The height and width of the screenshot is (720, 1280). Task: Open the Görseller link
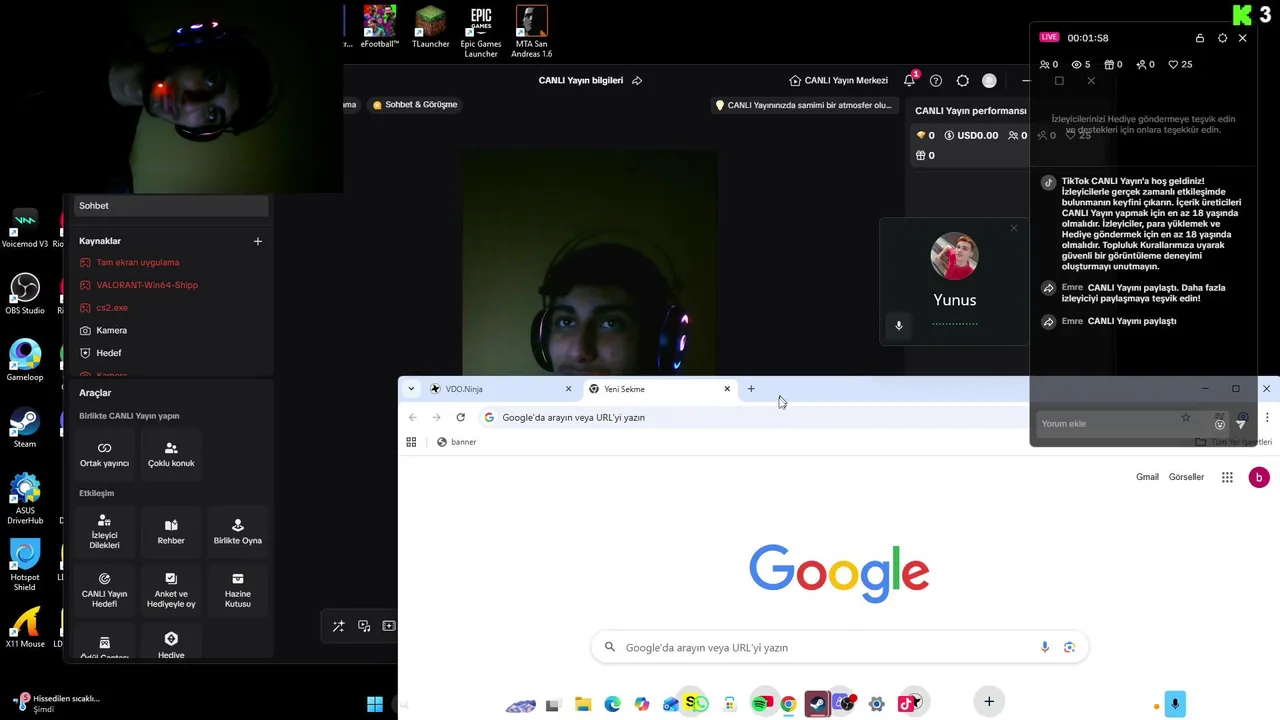[1186, 477]
